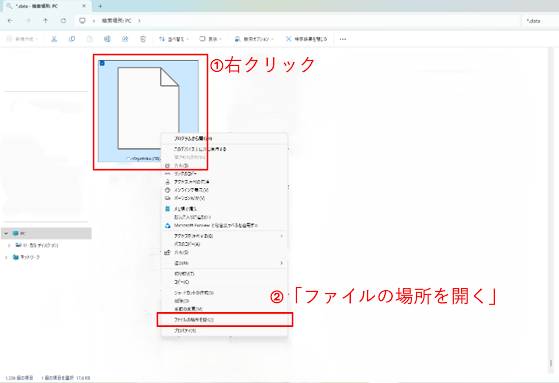Open the three-dot See more menu
Image resolution: width=559 pixels, height=383 pixels.
tap(343, 39)
